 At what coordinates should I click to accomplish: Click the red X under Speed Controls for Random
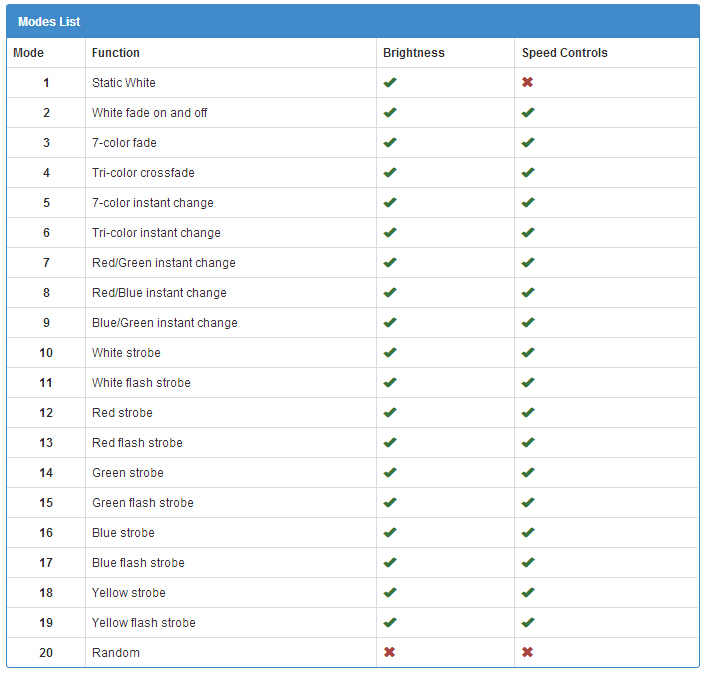[x=527, y=652]
